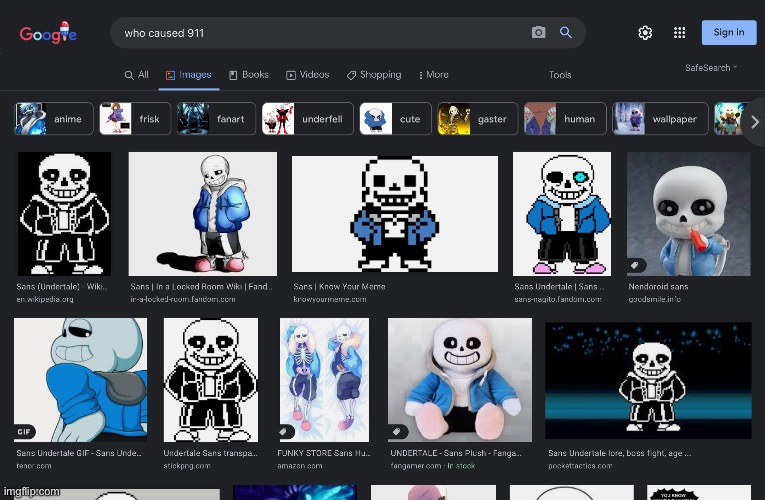The width and height of the screenshot is (765, 500).
Task: Click the pockettactics.com source text
Action: [580, 465]
